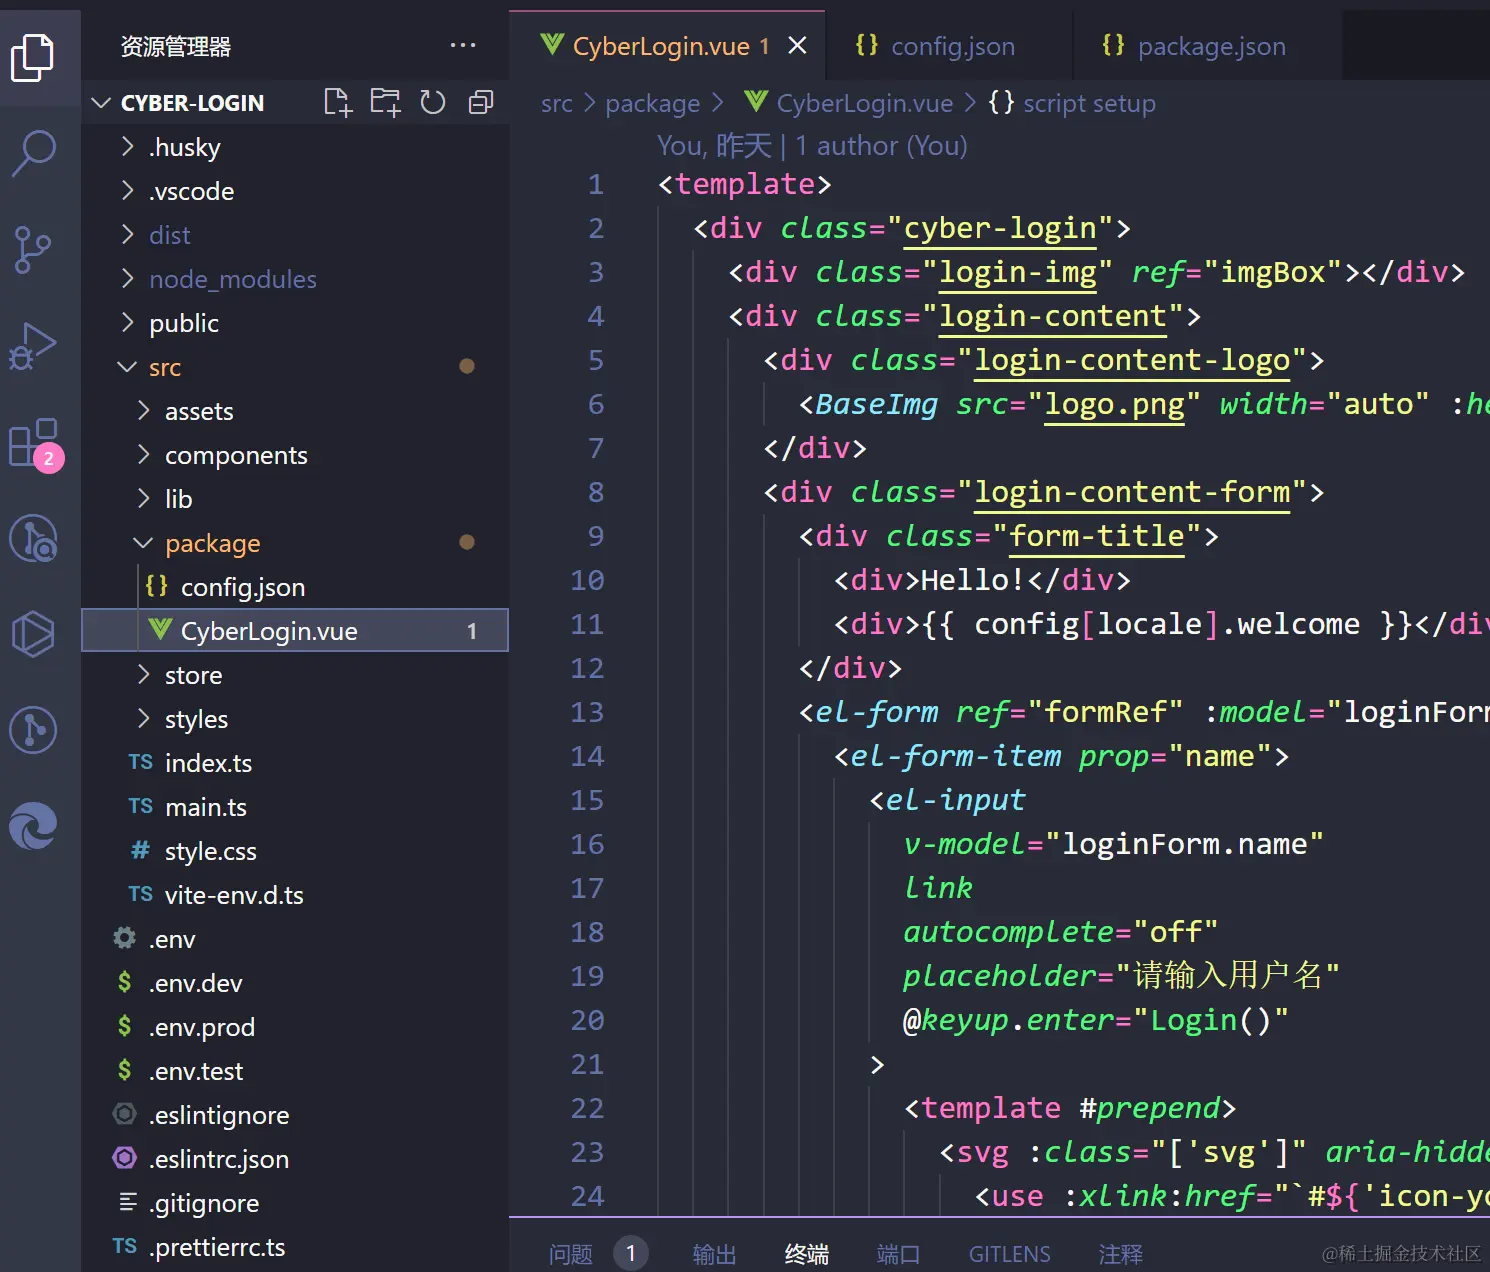Viewport: 1490px width, 1272px height.
Task: Click line number 10 in the gutter
Action: coord(587,580)
